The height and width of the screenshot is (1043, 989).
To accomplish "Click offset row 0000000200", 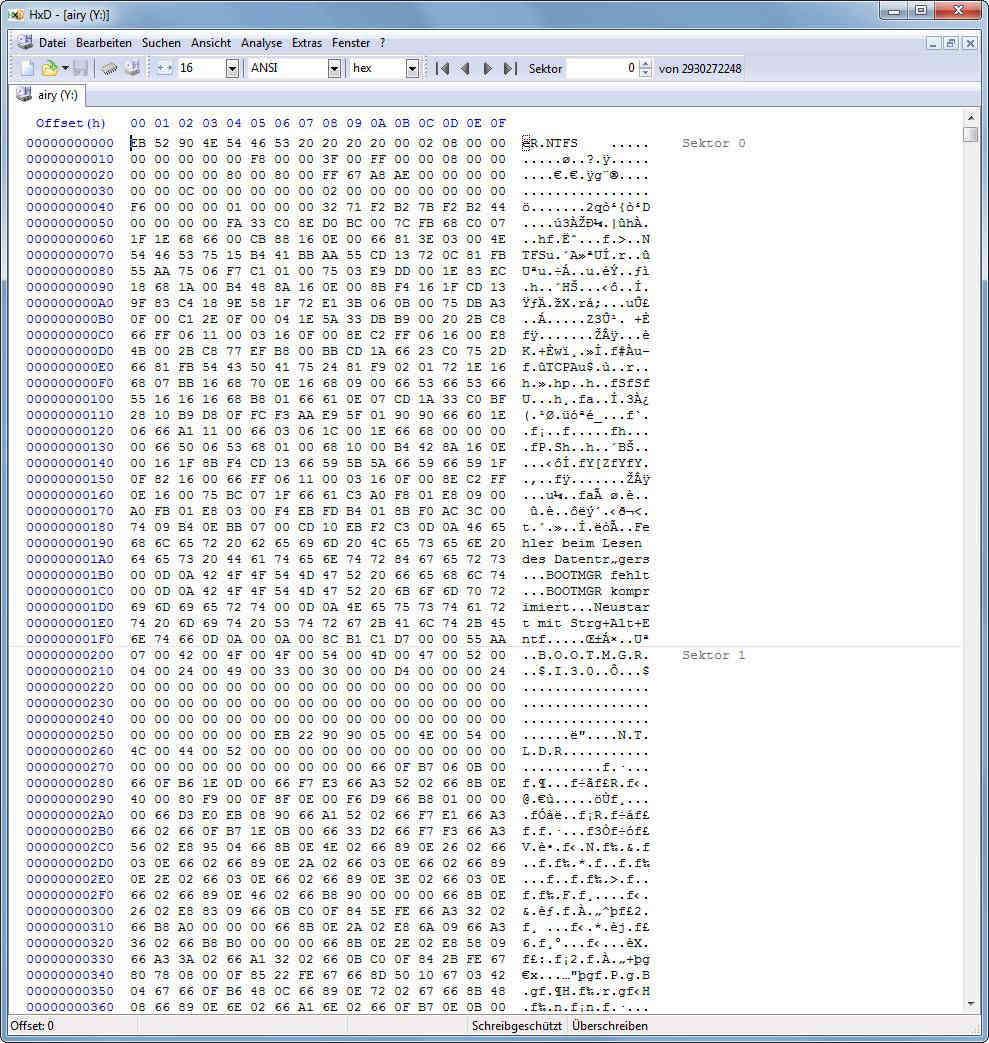I will [x=71, y=655].
